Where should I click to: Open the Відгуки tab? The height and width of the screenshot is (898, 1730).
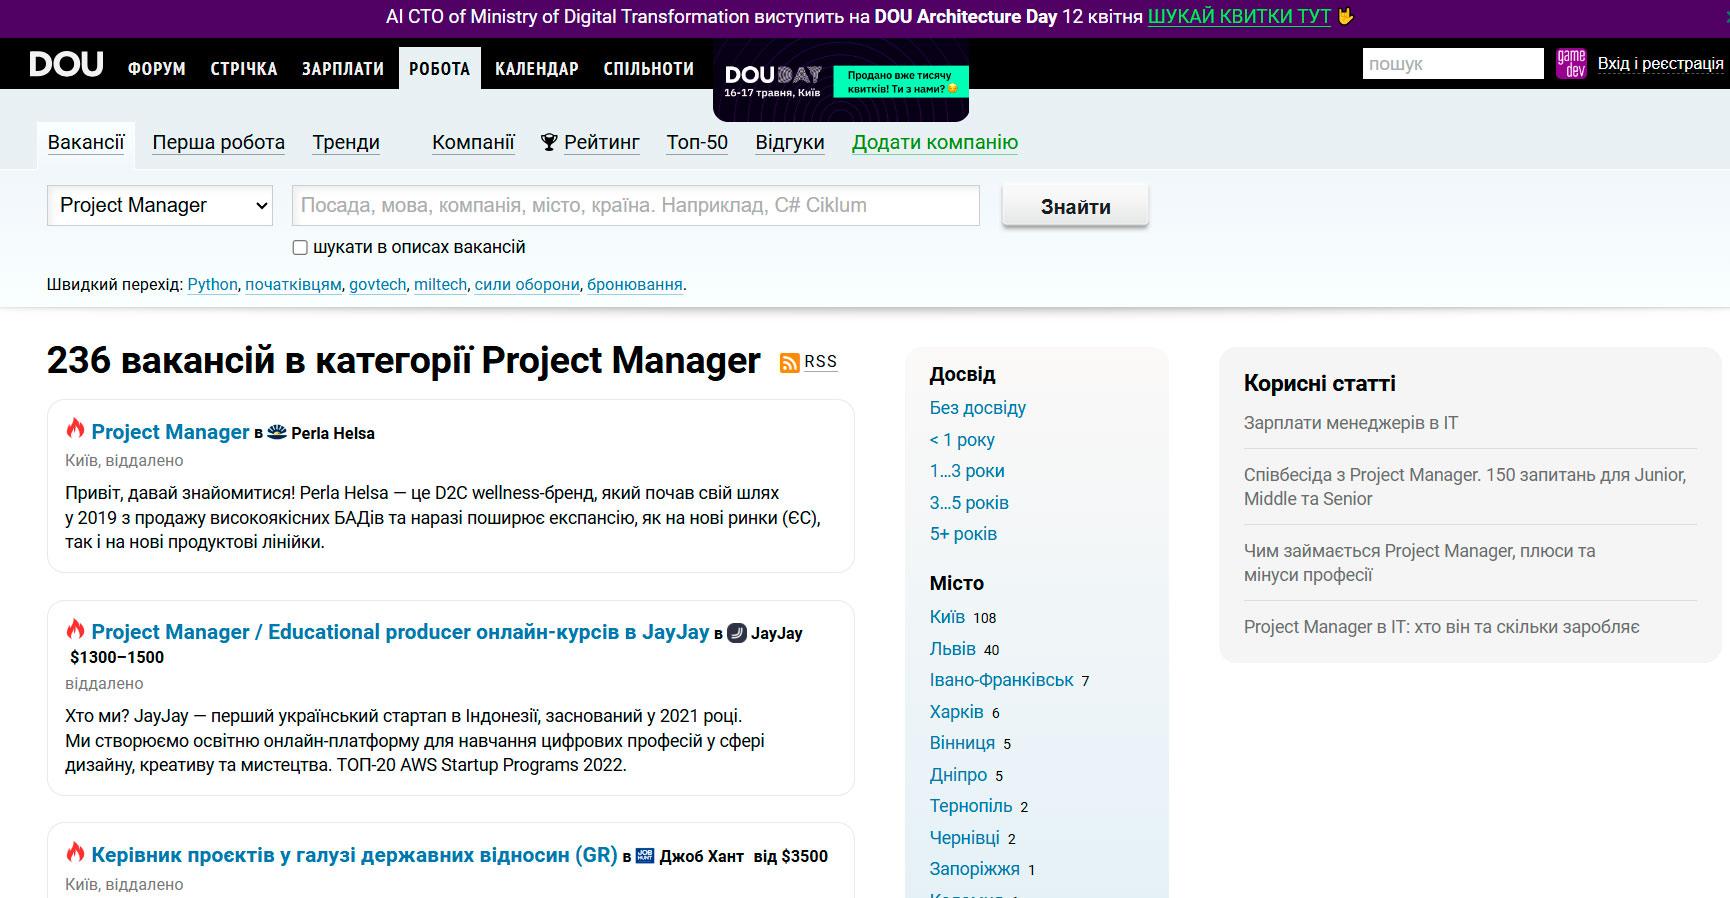[x=790, y=143]
